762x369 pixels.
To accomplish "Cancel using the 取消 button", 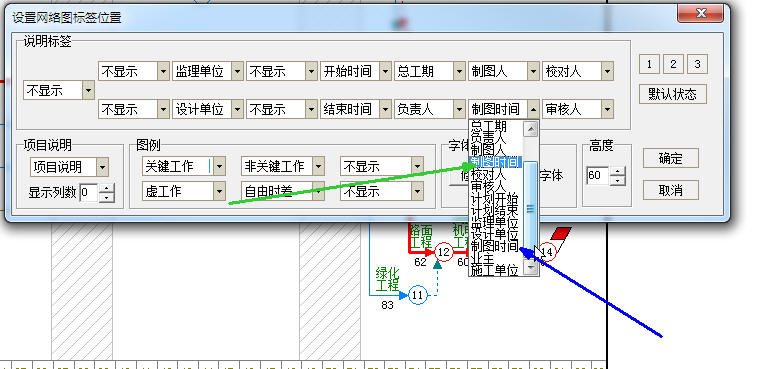I will tap(671, 191).
